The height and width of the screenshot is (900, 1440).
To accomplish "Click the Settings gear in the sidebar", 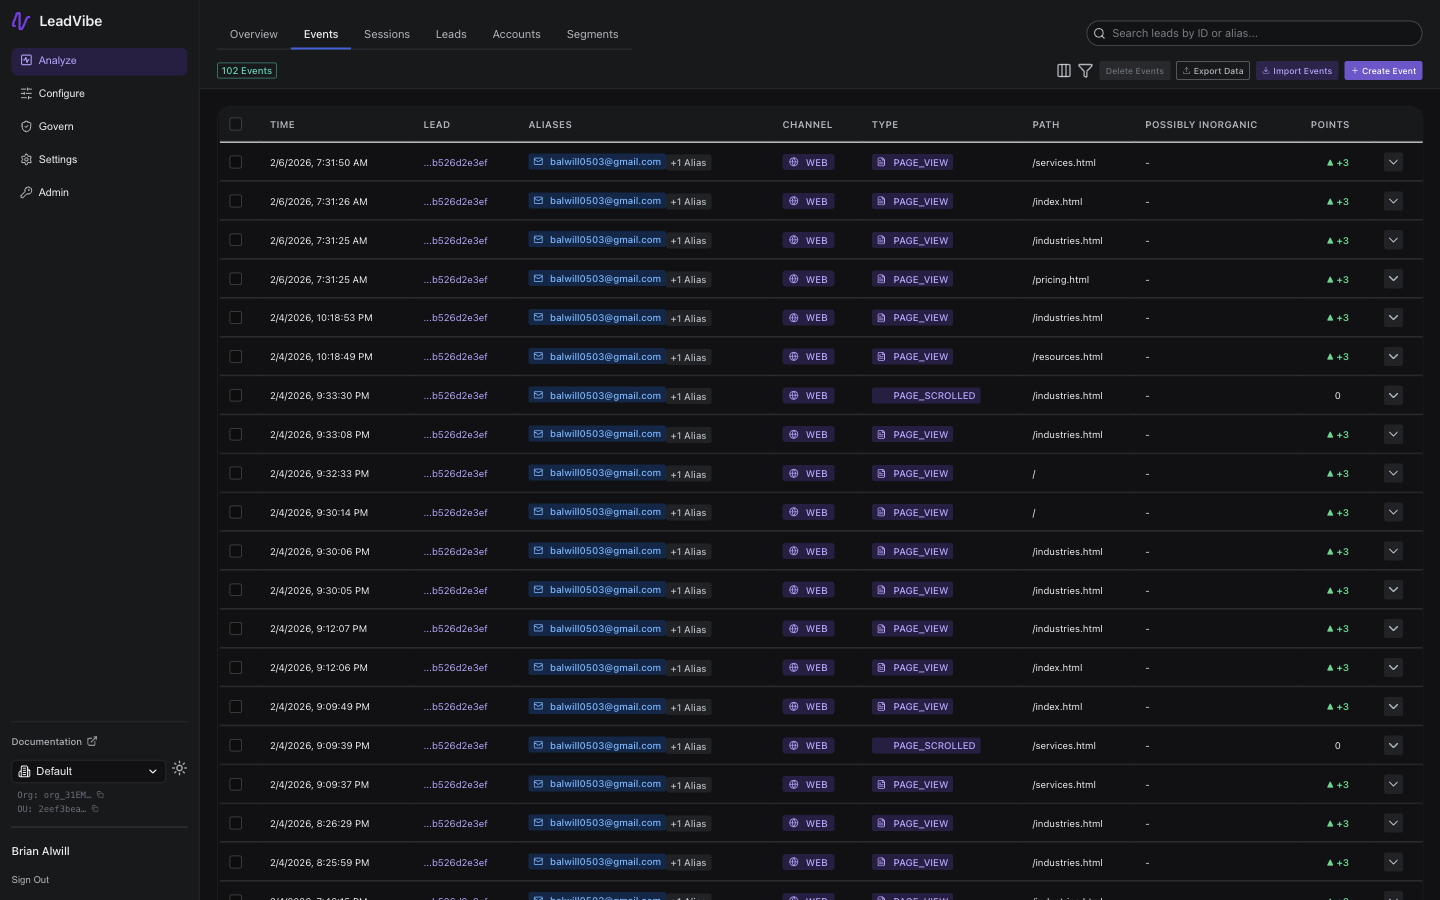I will point(27,159).
